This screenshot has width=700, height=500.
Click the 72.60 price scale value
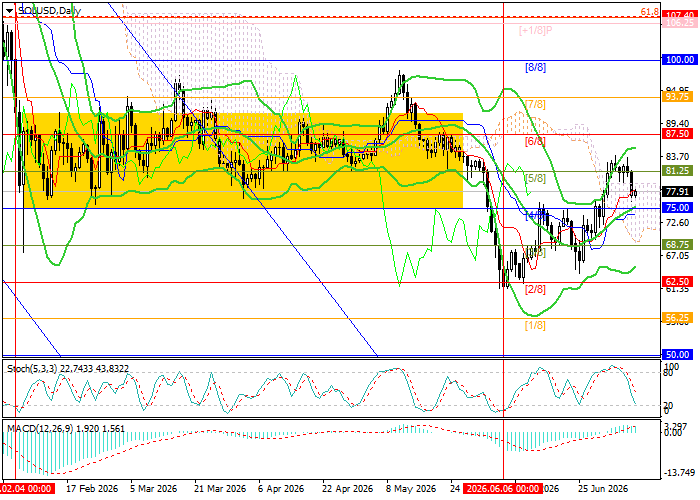coord(677,222)
